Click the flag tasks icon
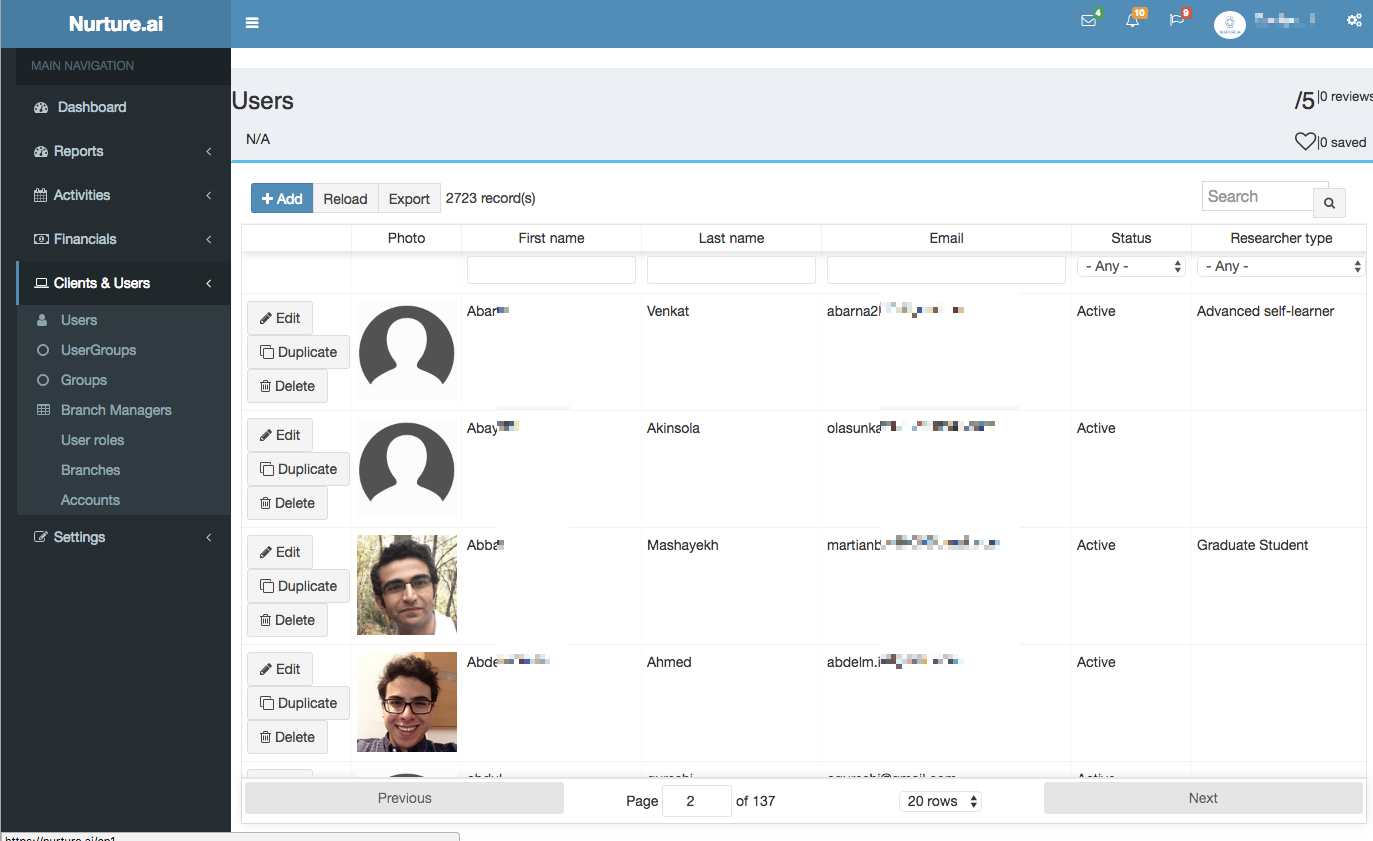Image resolution: width=1373 pixels, height=841 pixels. click(1177, 21)
